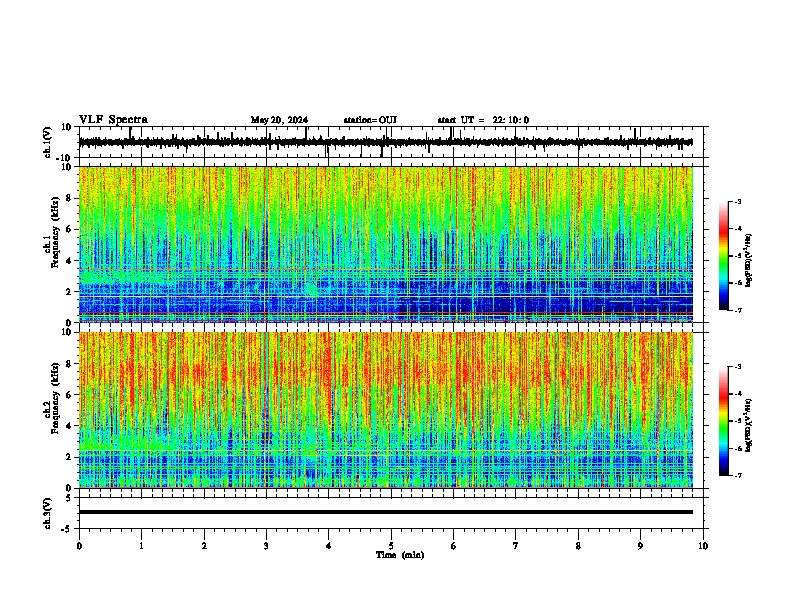Click ch.1 log(PSD) colorbar caption
This screenshot has width=792, height=612.
point(749,261)
